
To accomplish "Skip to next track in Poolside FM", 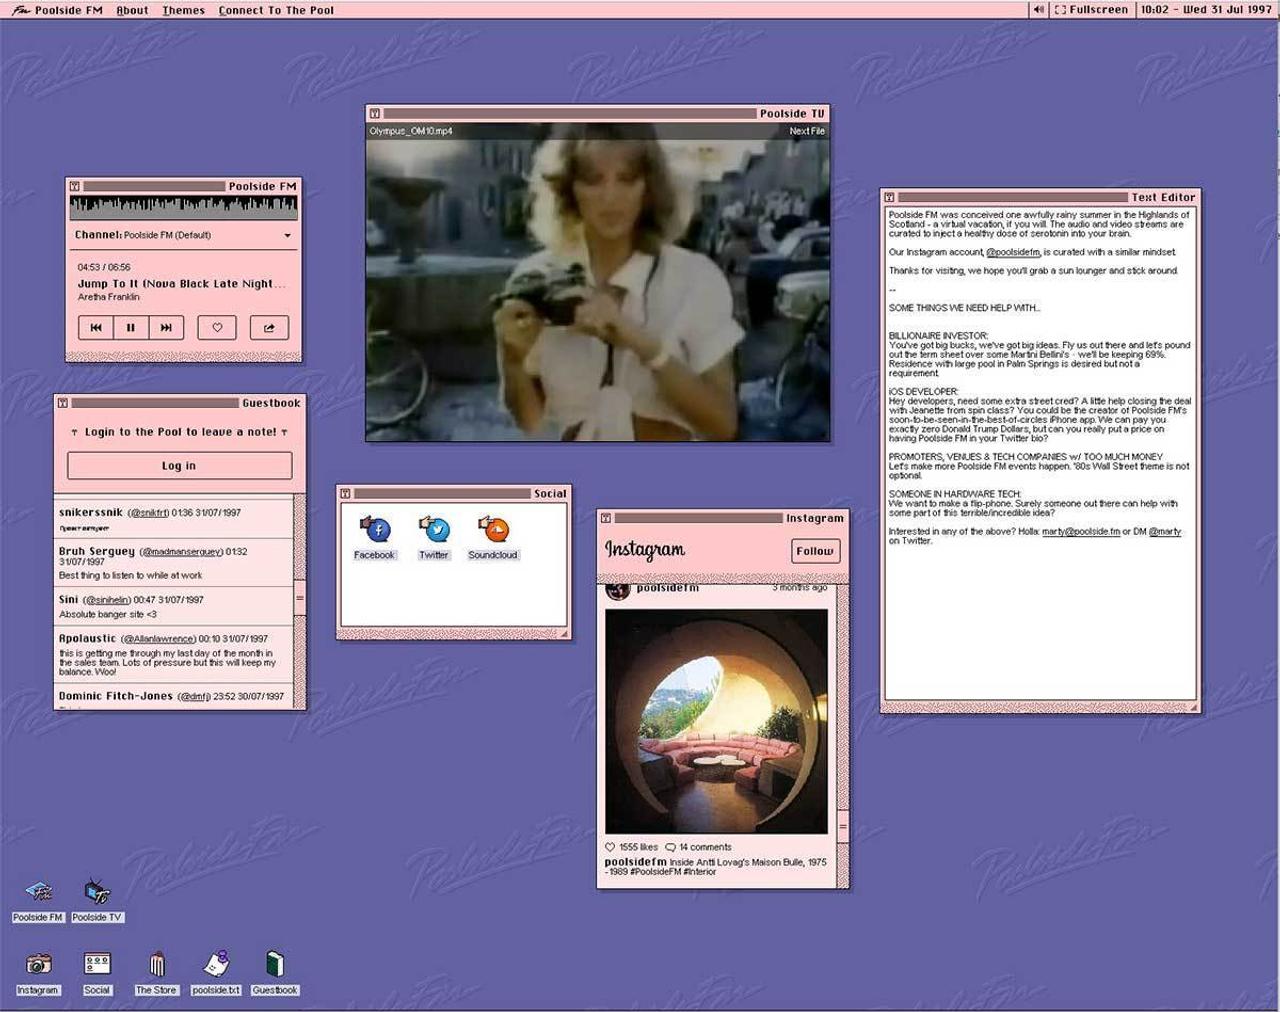I will [166, 327].
